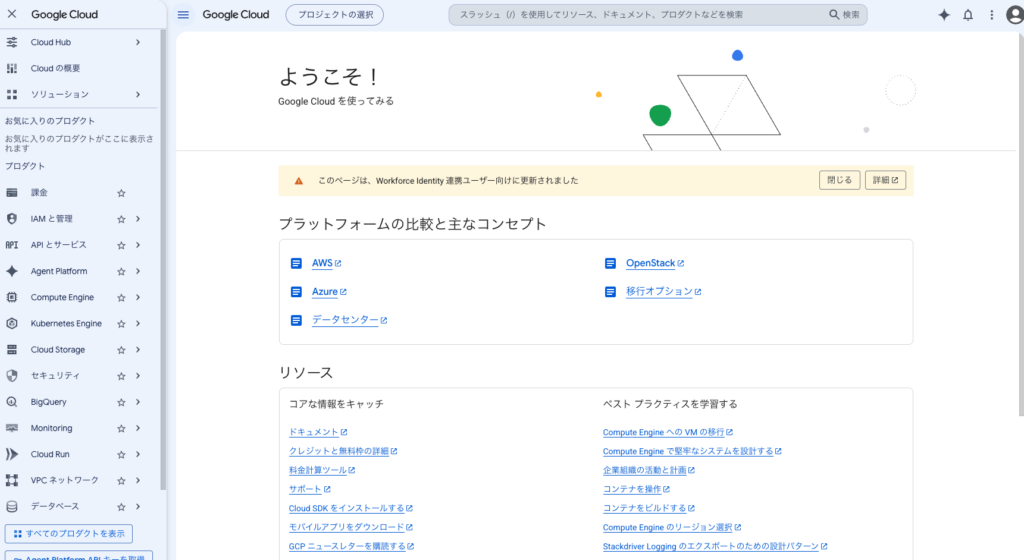The image size is (1024, 560).
Task: Open the ドキュメント resource link
Action: click(313, 432)
